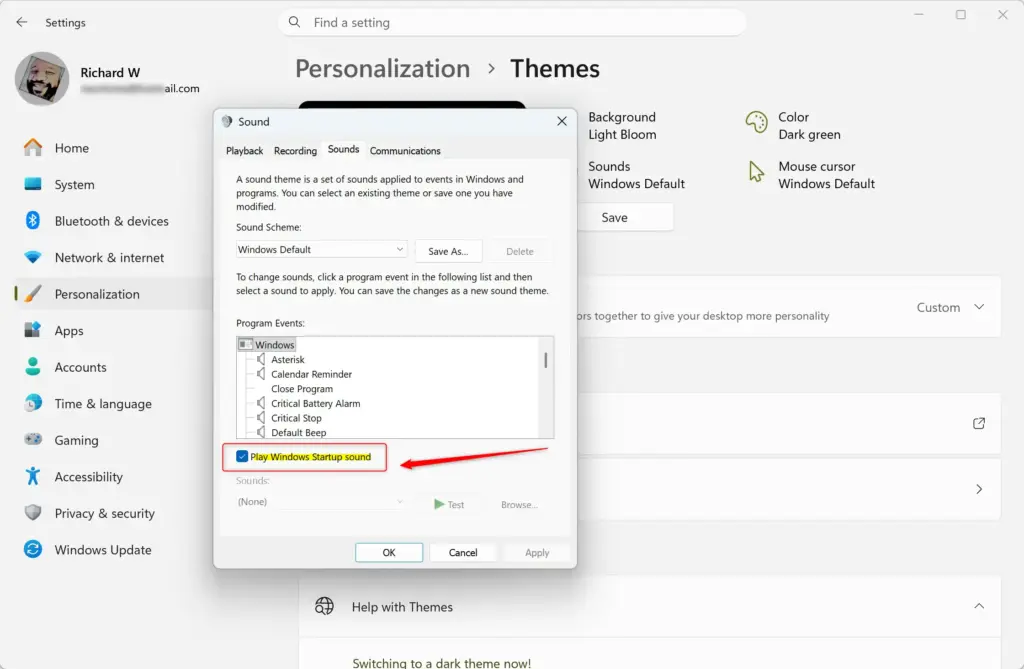Click the Windows Update sync icon
This screenshot has width=1024, height=669.
(x=33, y=549)
